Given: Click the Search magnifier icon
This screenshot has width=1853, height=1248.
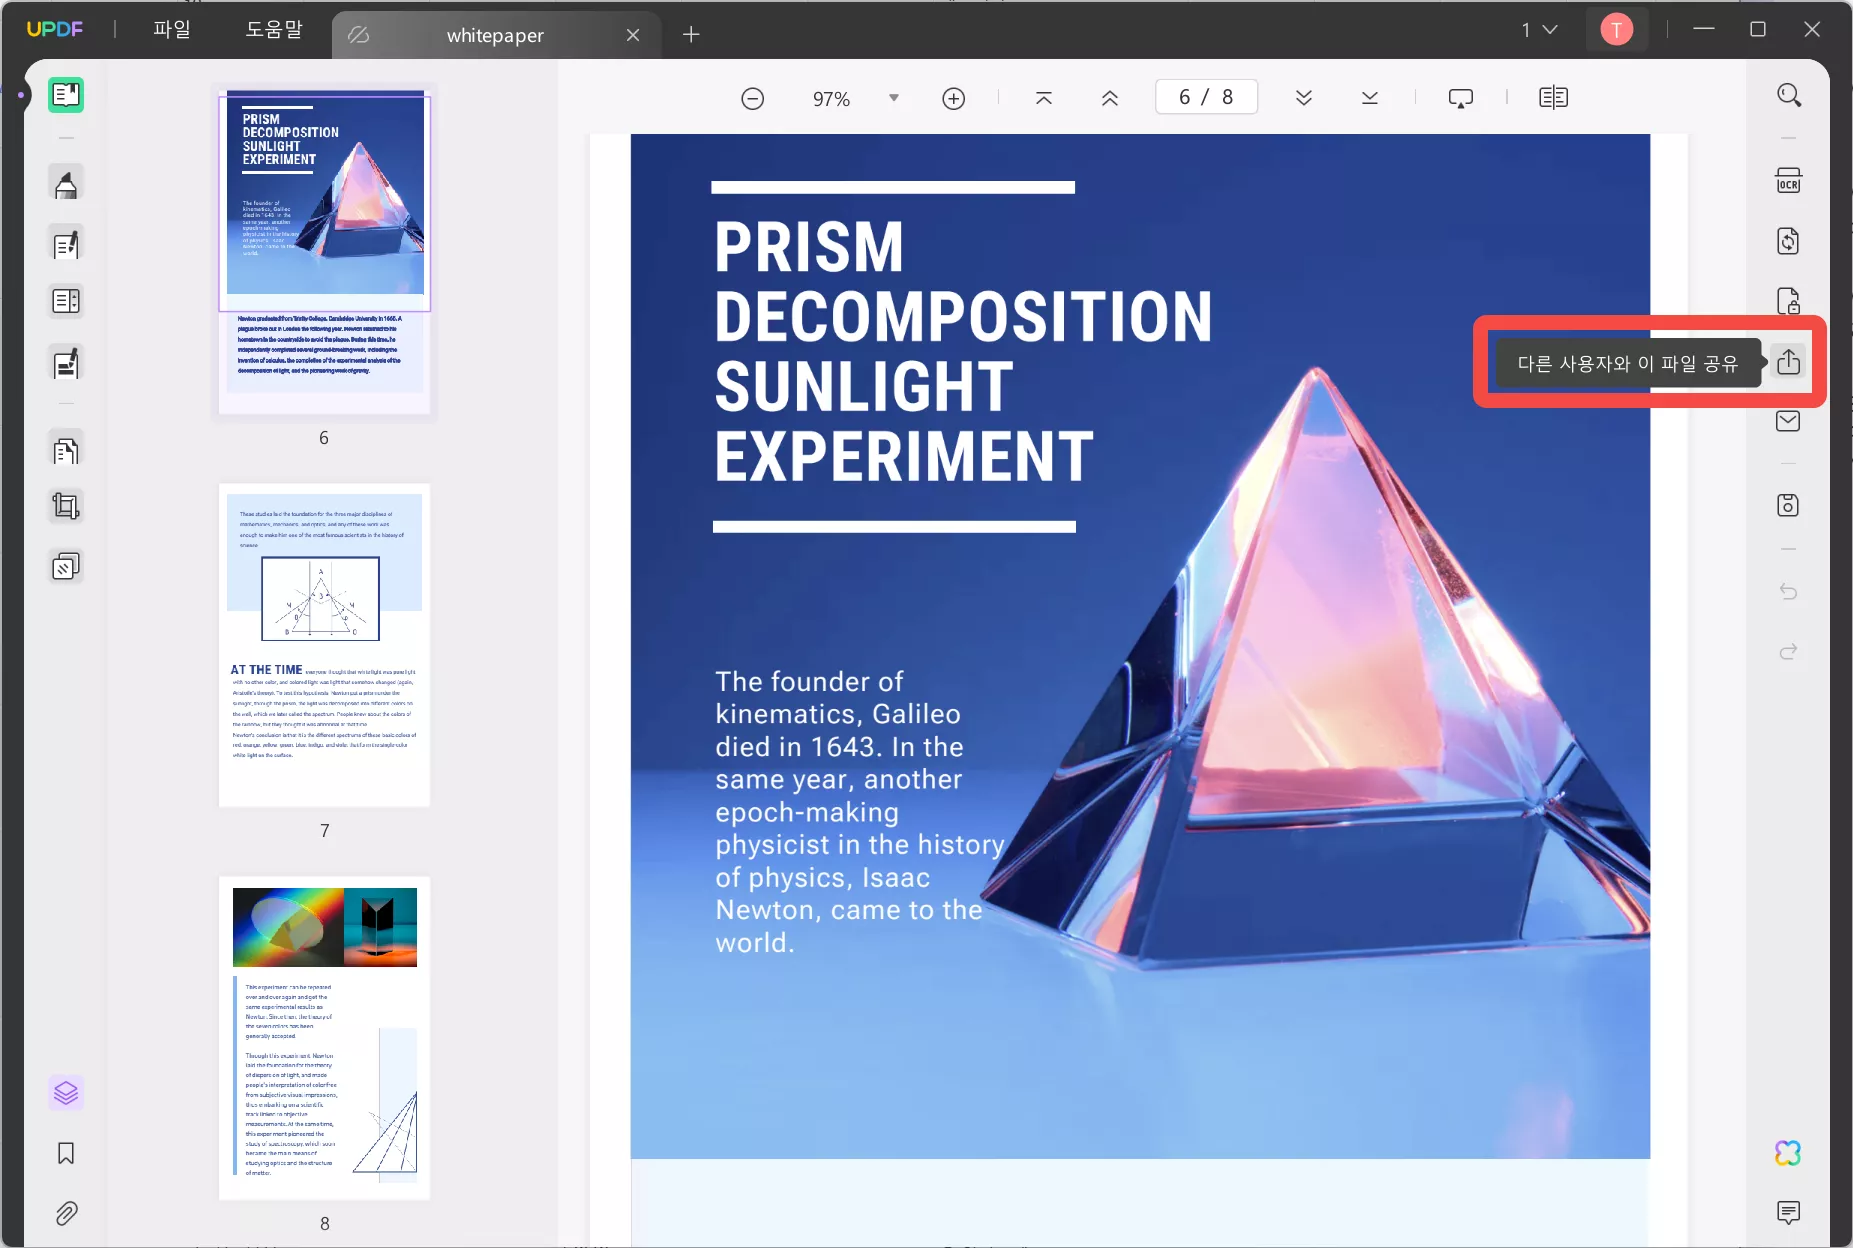Looking at the screenshot, I should point(1789,95).
